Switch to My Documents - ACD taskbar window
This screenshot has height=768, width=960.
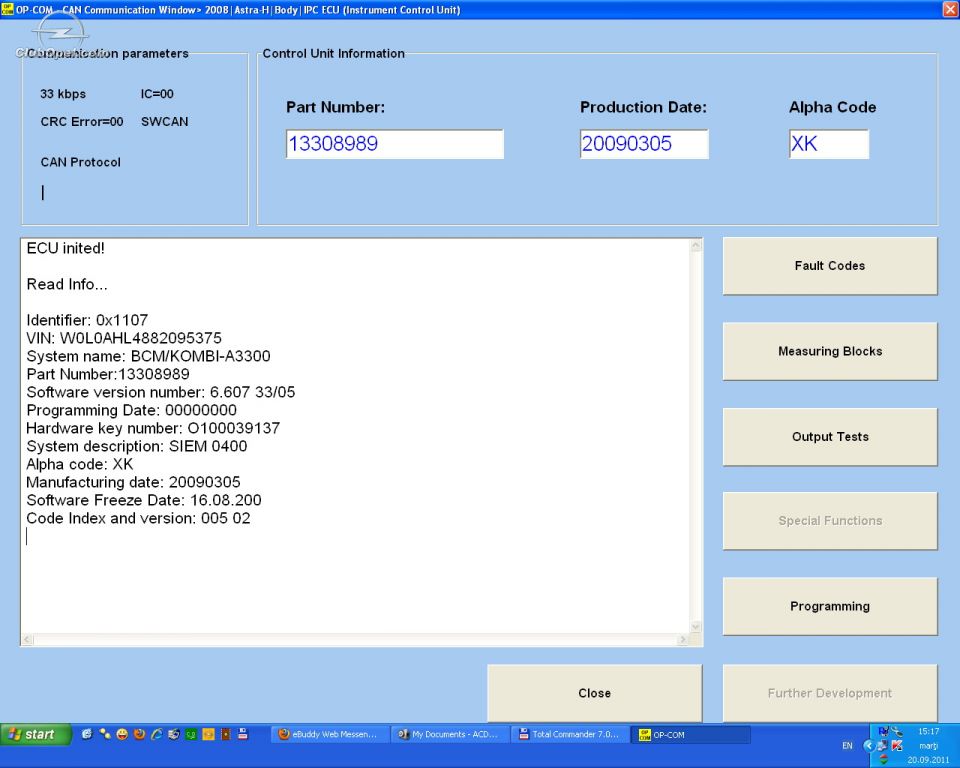pos(449,734)
